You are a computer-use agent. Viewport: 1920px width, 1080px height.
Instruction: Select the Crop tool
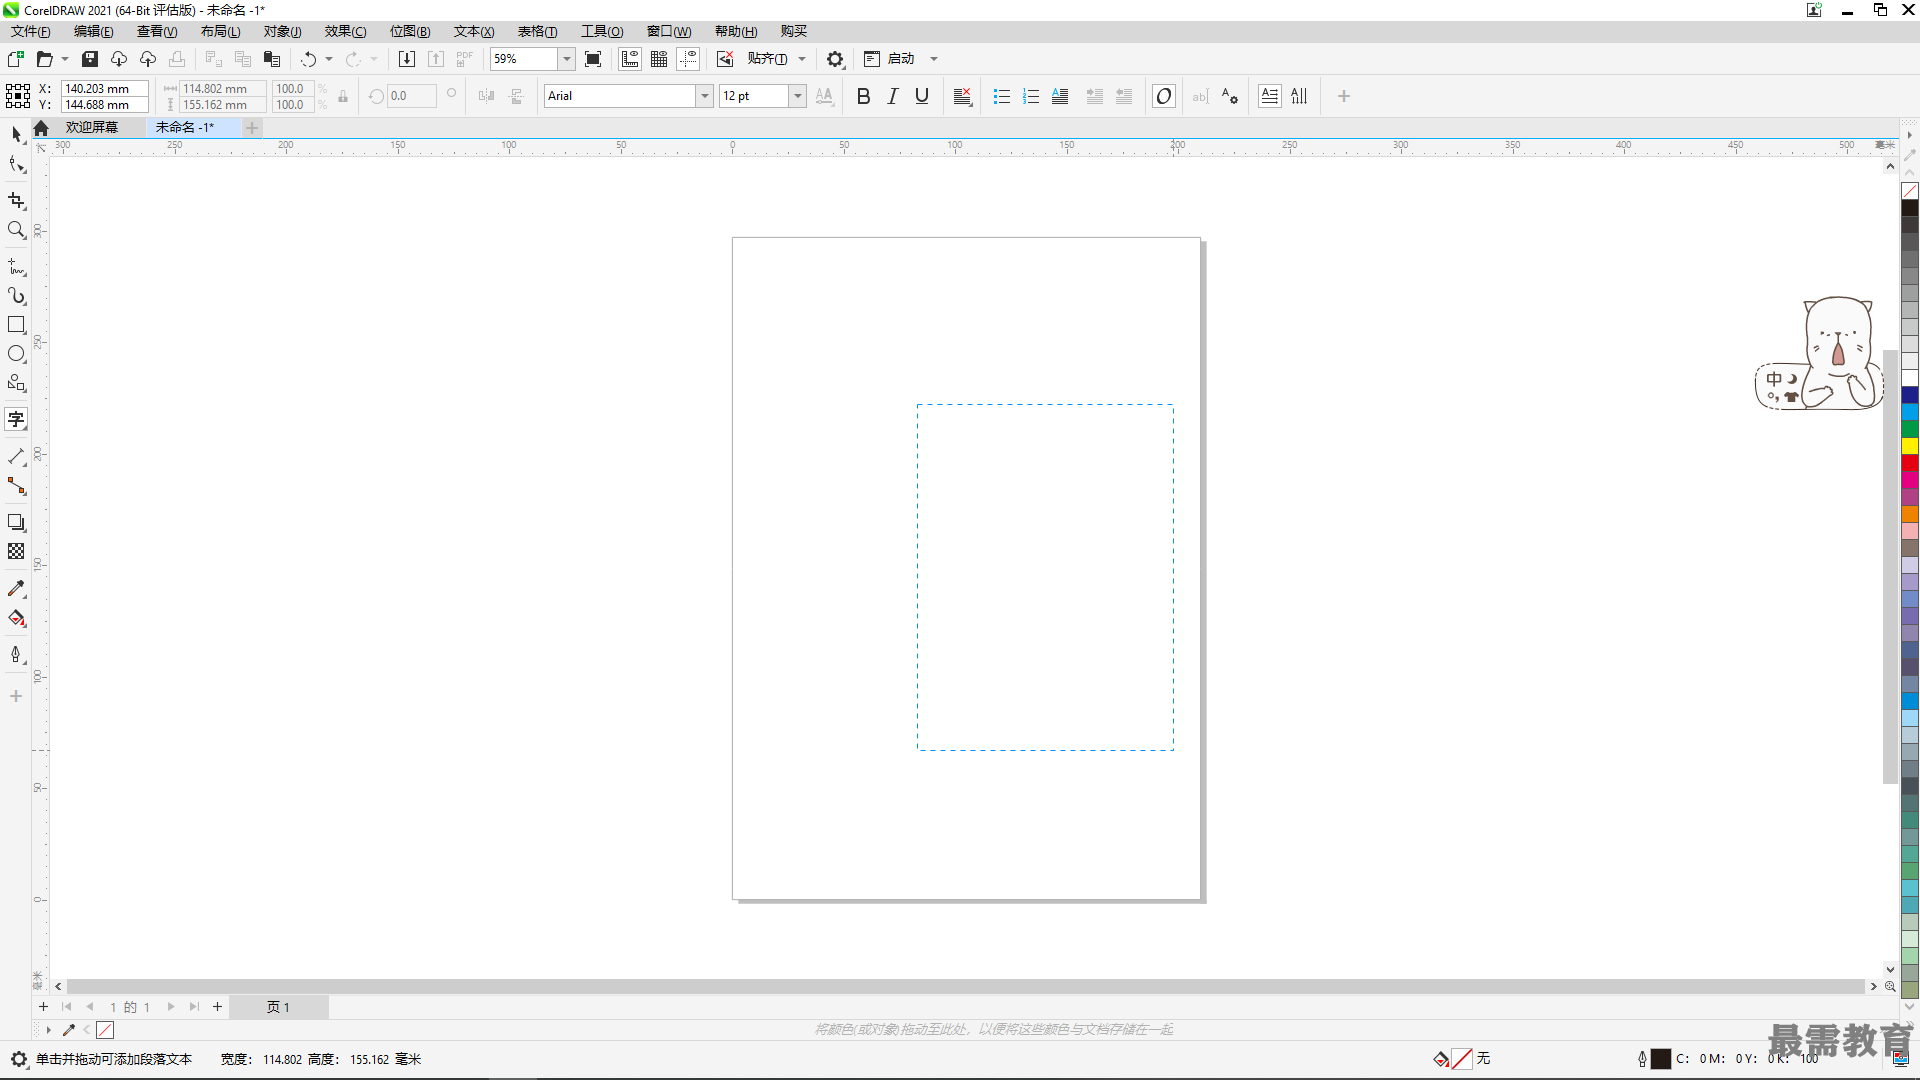click(x=16, y=201)
